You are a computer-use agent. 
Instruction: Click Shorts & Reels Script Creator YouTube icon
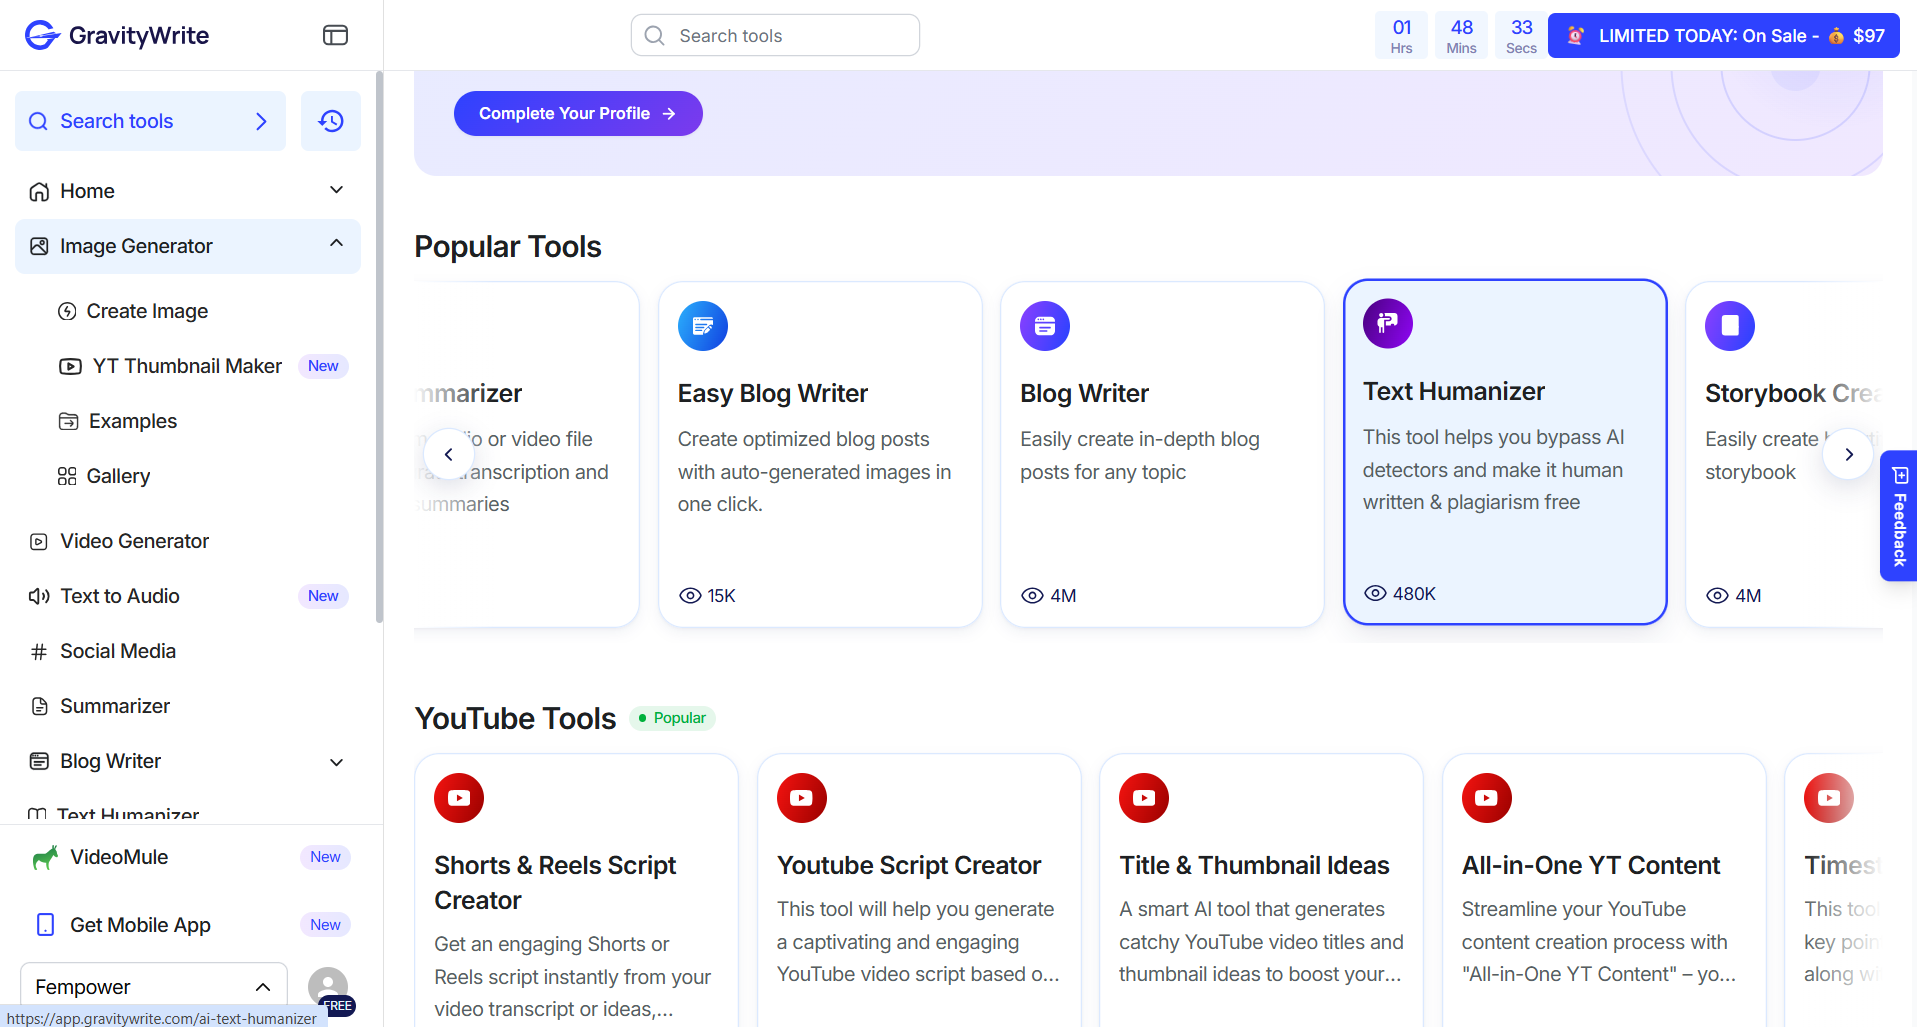[459, 798]
